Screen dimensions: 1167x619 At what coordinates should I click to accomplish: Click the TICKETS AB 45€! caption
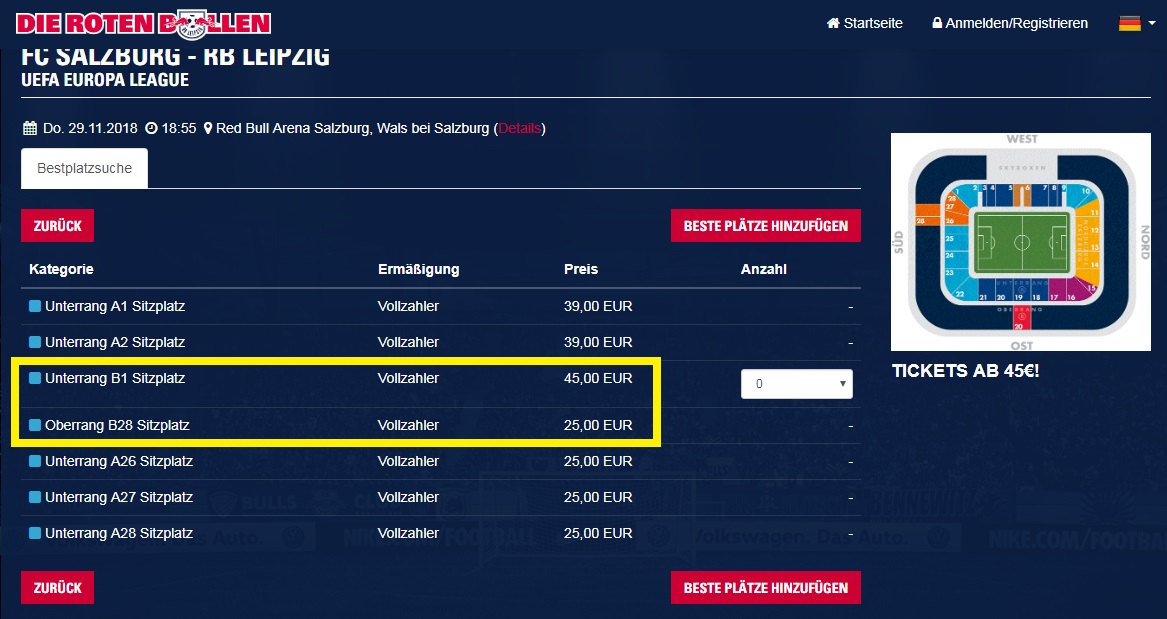pyautogui.click(x=965, y=371)
